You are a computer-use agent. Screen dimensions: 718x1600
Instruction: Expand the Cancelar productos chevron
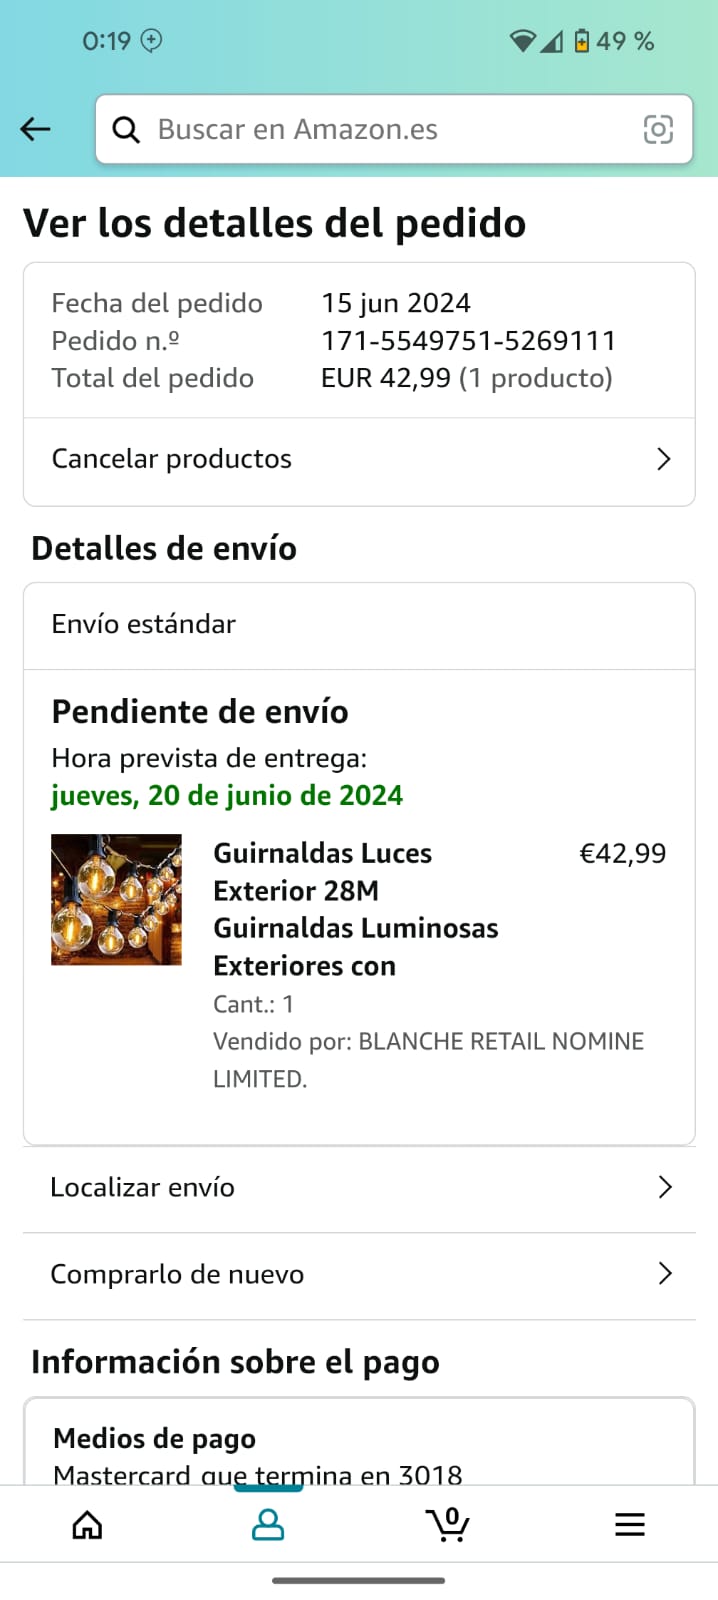664,459
